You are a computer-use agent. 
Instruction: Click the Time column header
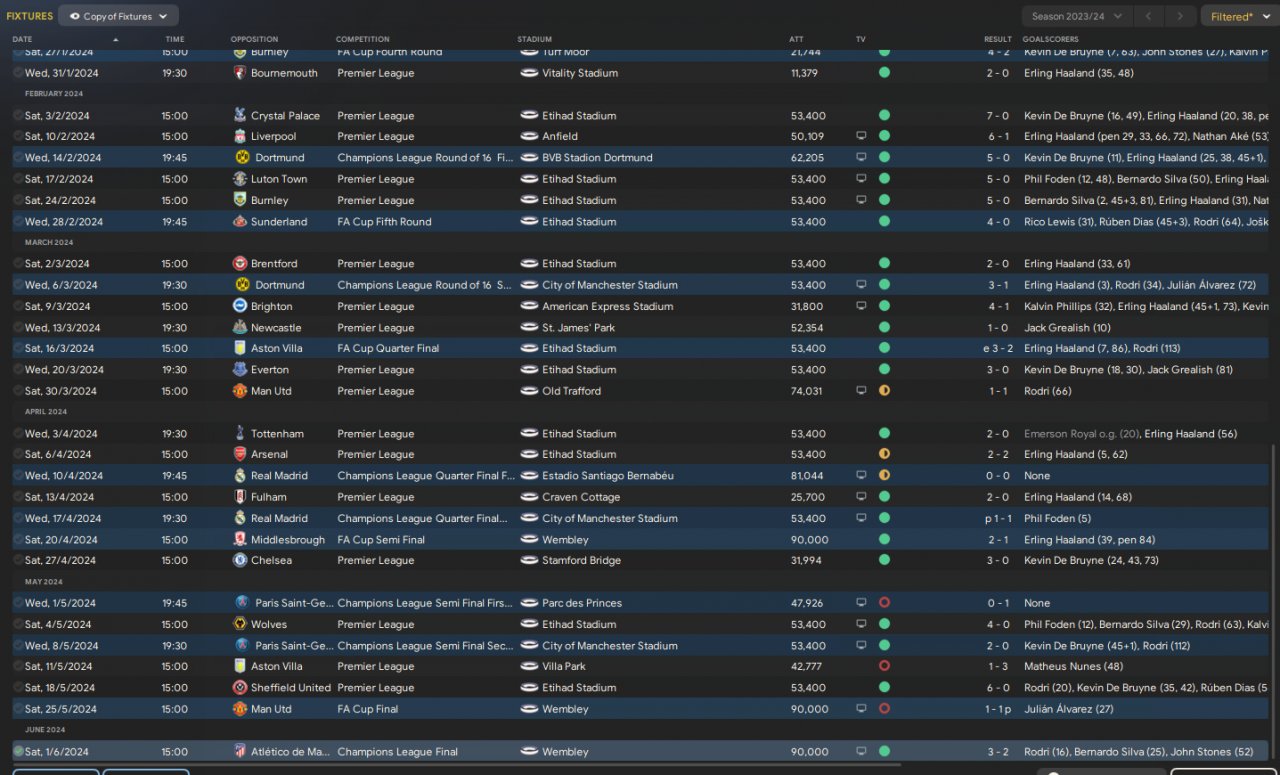pyautogui.click(x=175, y=39)
